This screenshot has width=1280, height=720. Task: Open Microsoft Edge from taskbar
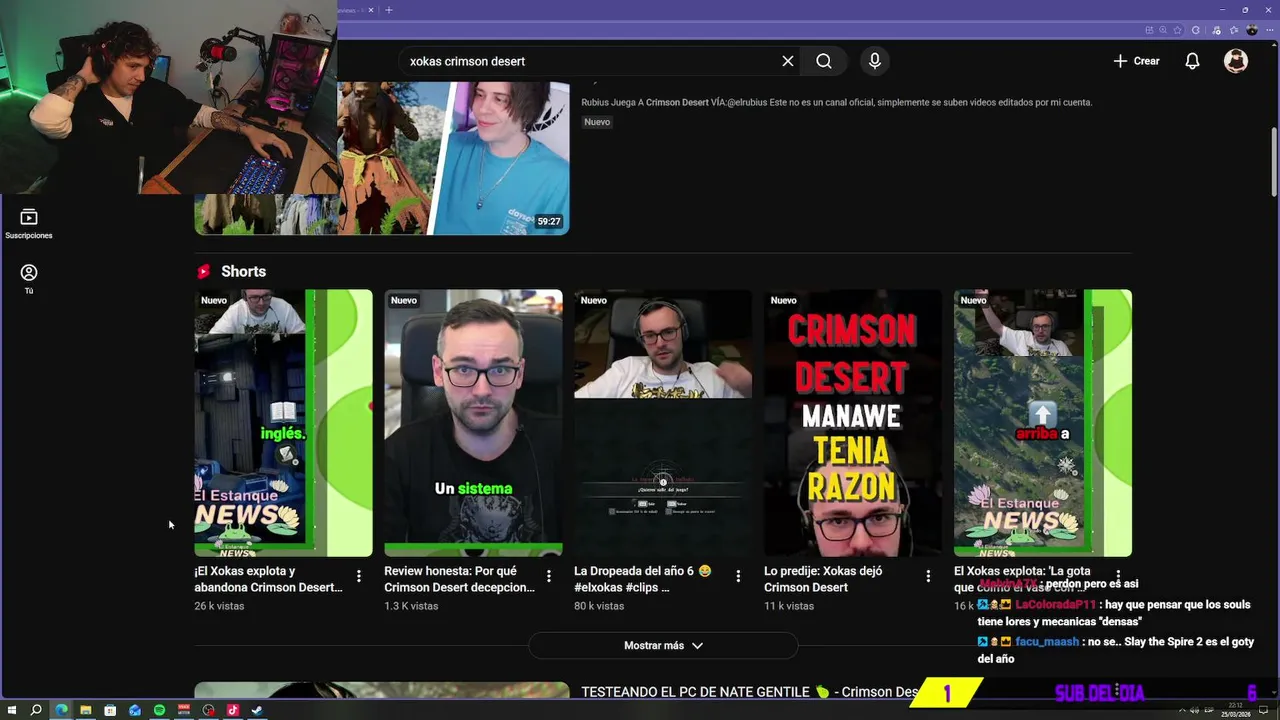61,710
